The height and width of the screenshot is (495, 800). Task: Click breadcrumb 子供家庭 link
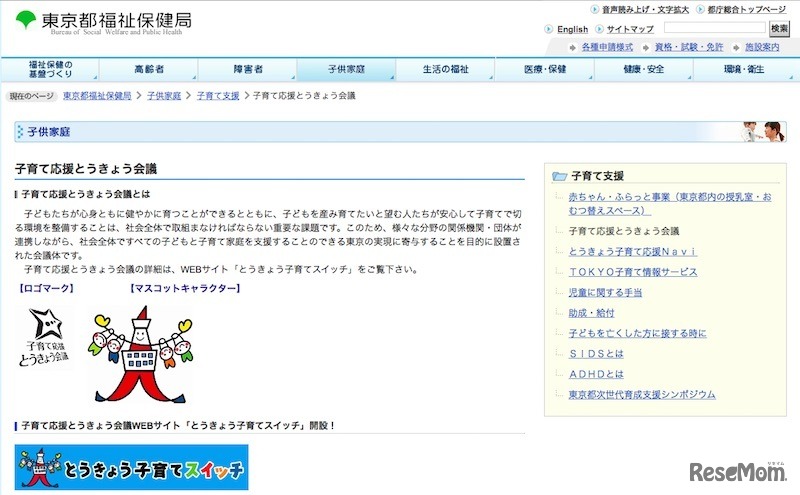tap(164, 95)
